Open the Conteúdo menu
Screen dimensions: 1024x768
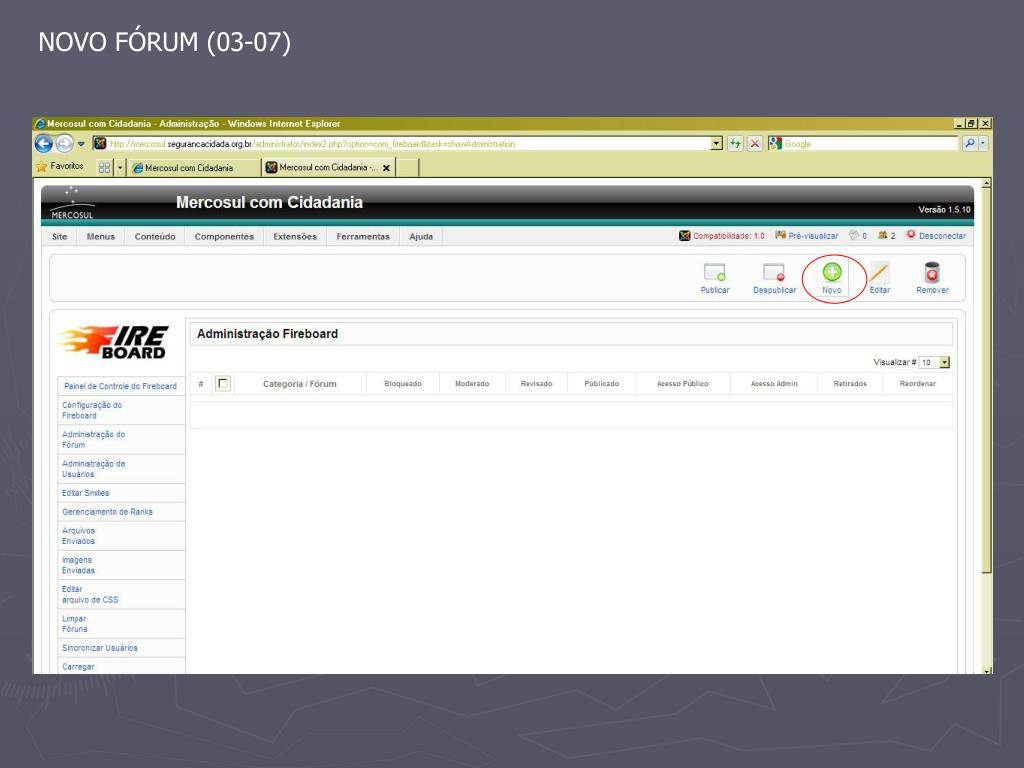tap(155, 236)
